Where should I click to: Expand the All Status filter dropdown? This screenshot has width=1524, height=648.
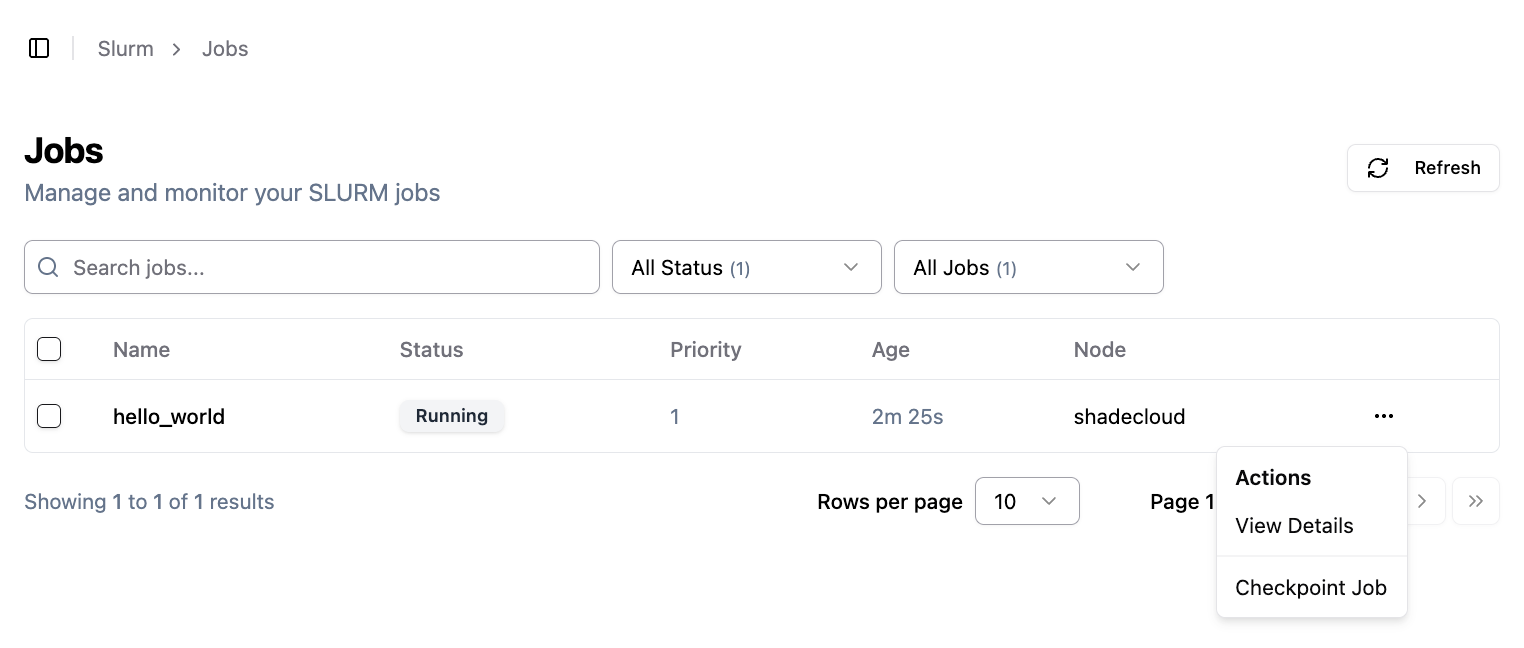[746, 267]
